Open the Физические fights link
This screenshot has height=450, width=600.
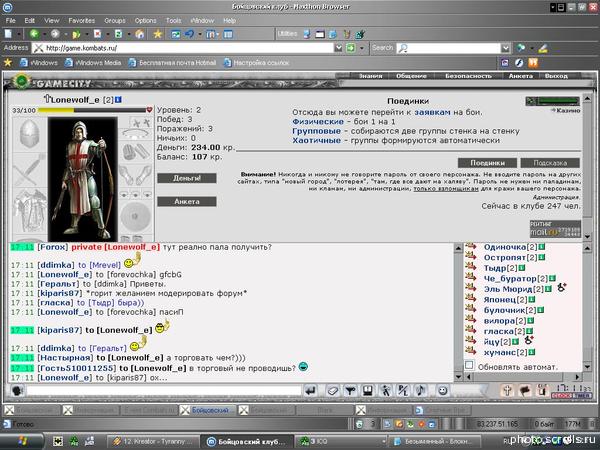[x=318, y=122]
